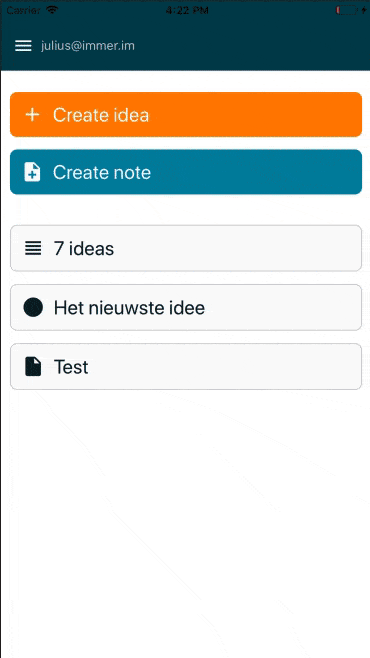Click the file icon beside Test

click(33, 367)
